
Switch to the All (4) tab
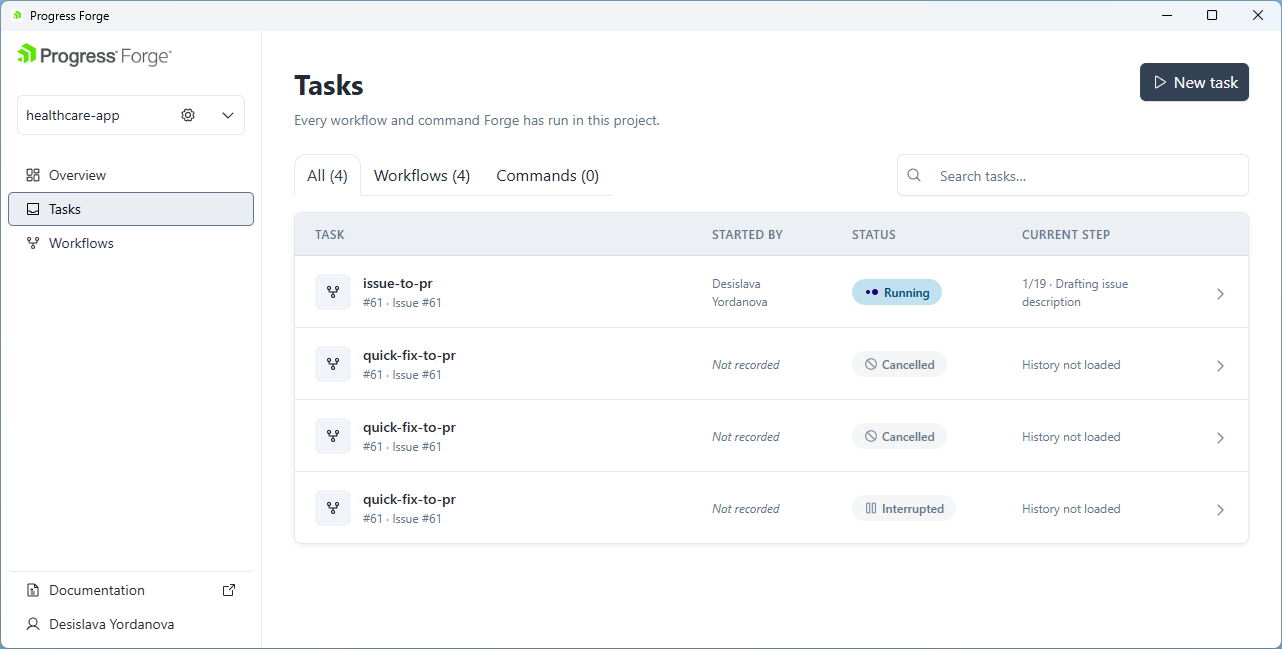click(x=327, y=175)
